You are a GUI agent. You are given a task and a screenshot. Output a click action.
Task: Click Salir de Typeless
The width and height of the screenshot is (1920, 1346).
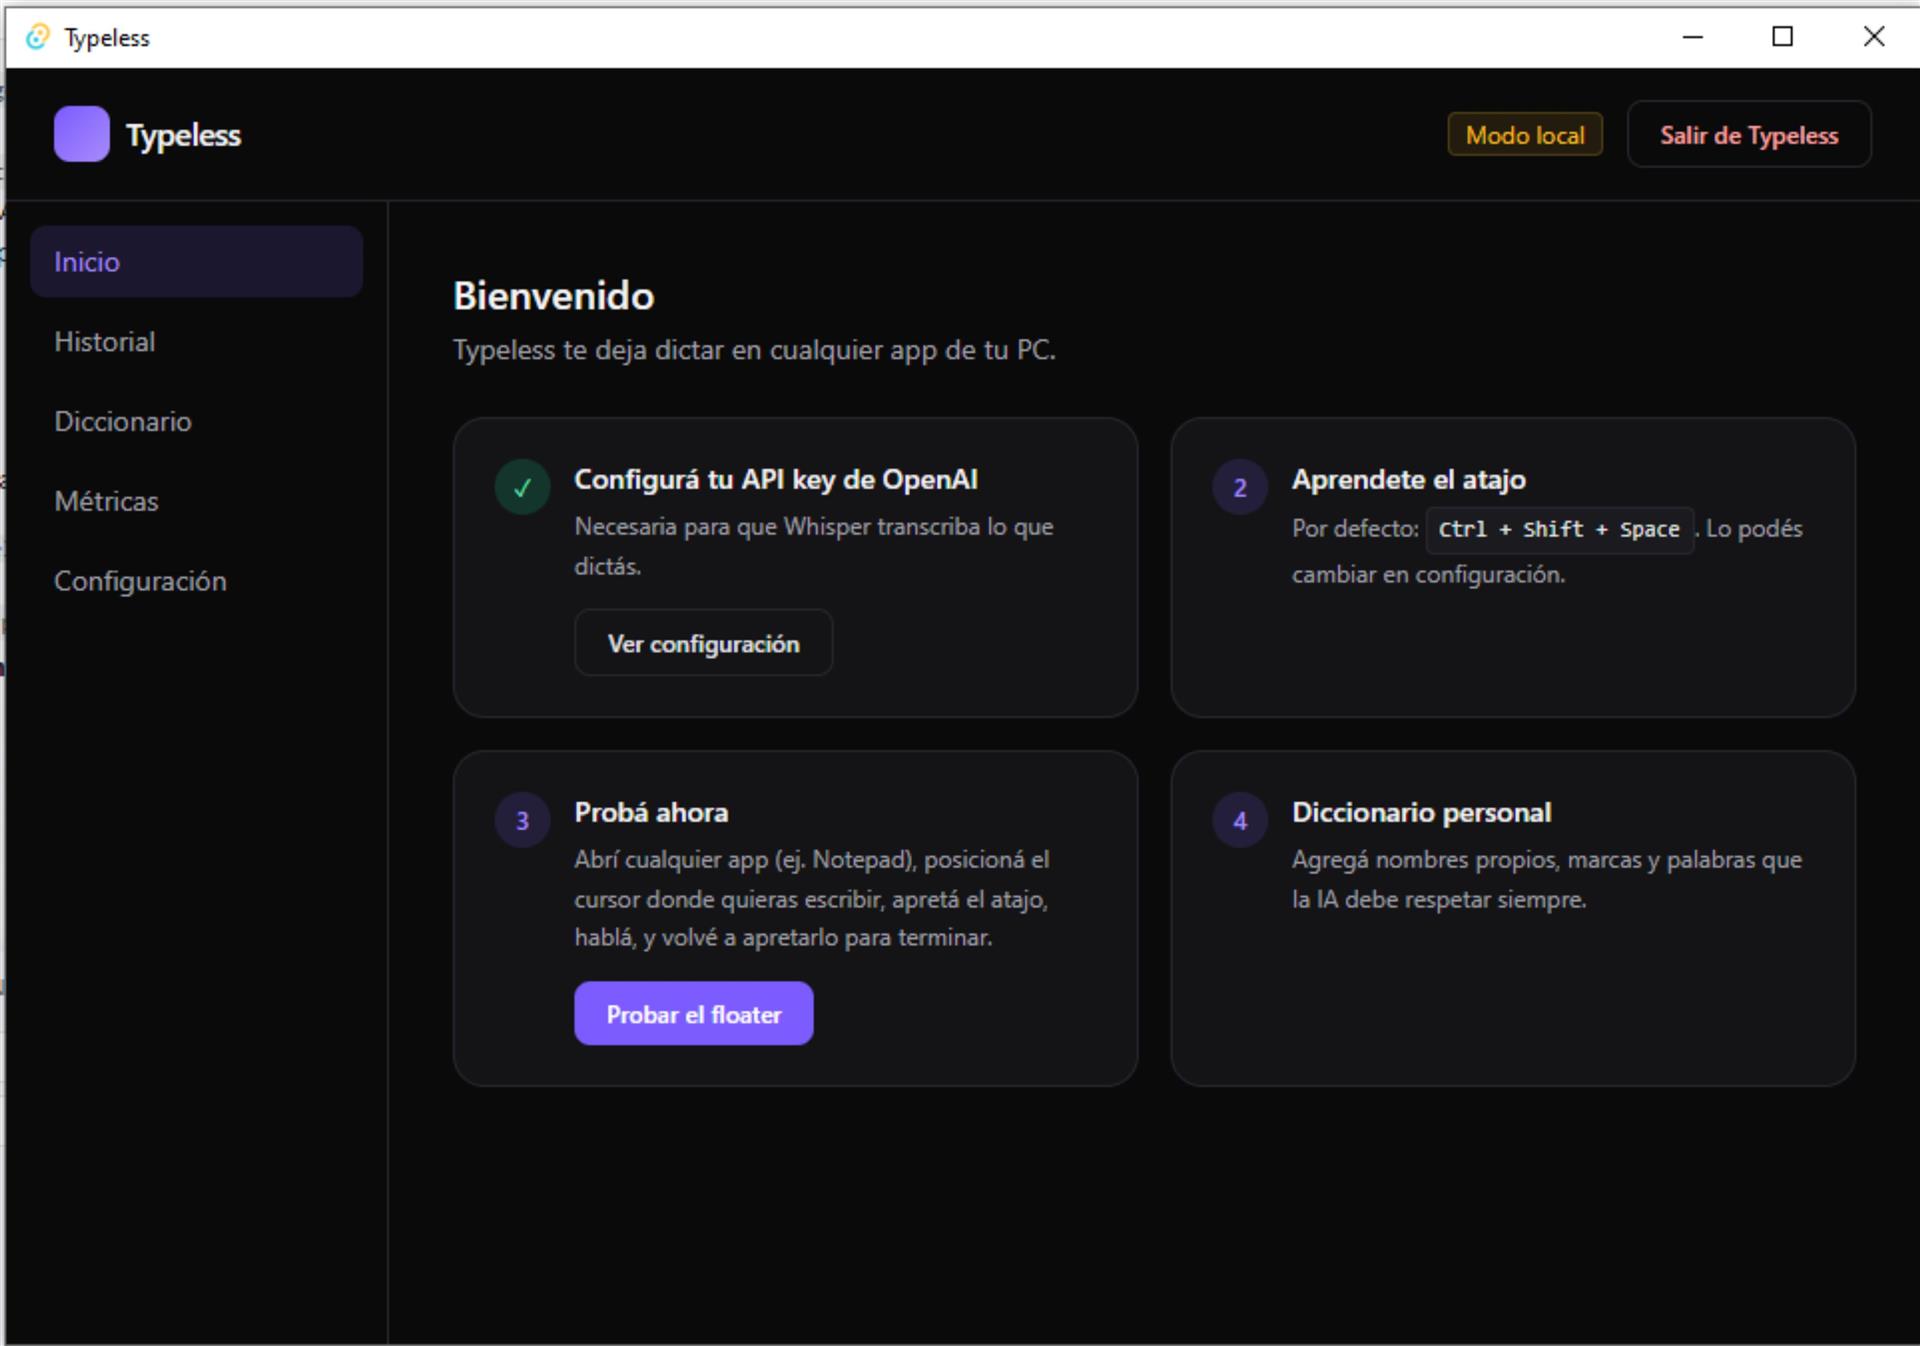(1749, 134)
